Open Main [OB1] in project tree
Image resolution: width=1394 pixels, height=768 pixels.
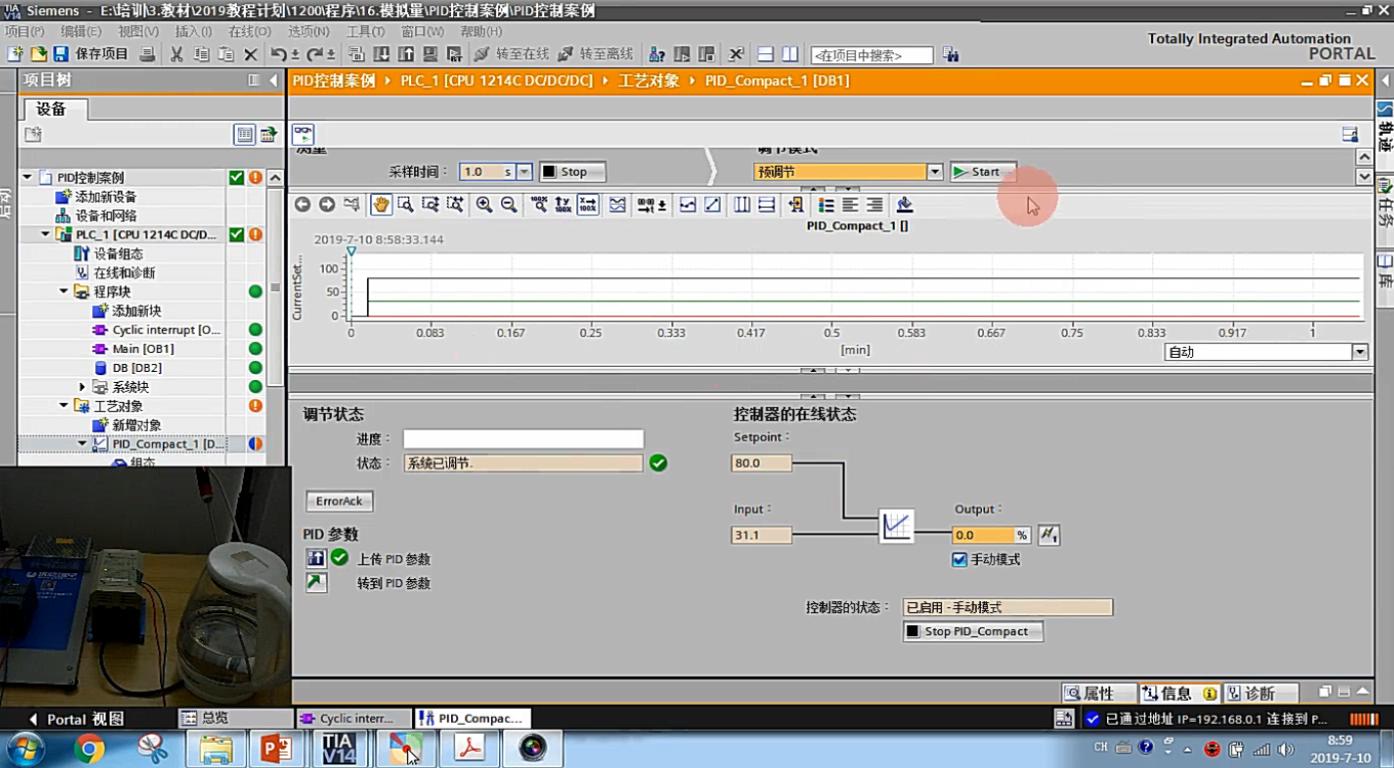coord(143,348)
